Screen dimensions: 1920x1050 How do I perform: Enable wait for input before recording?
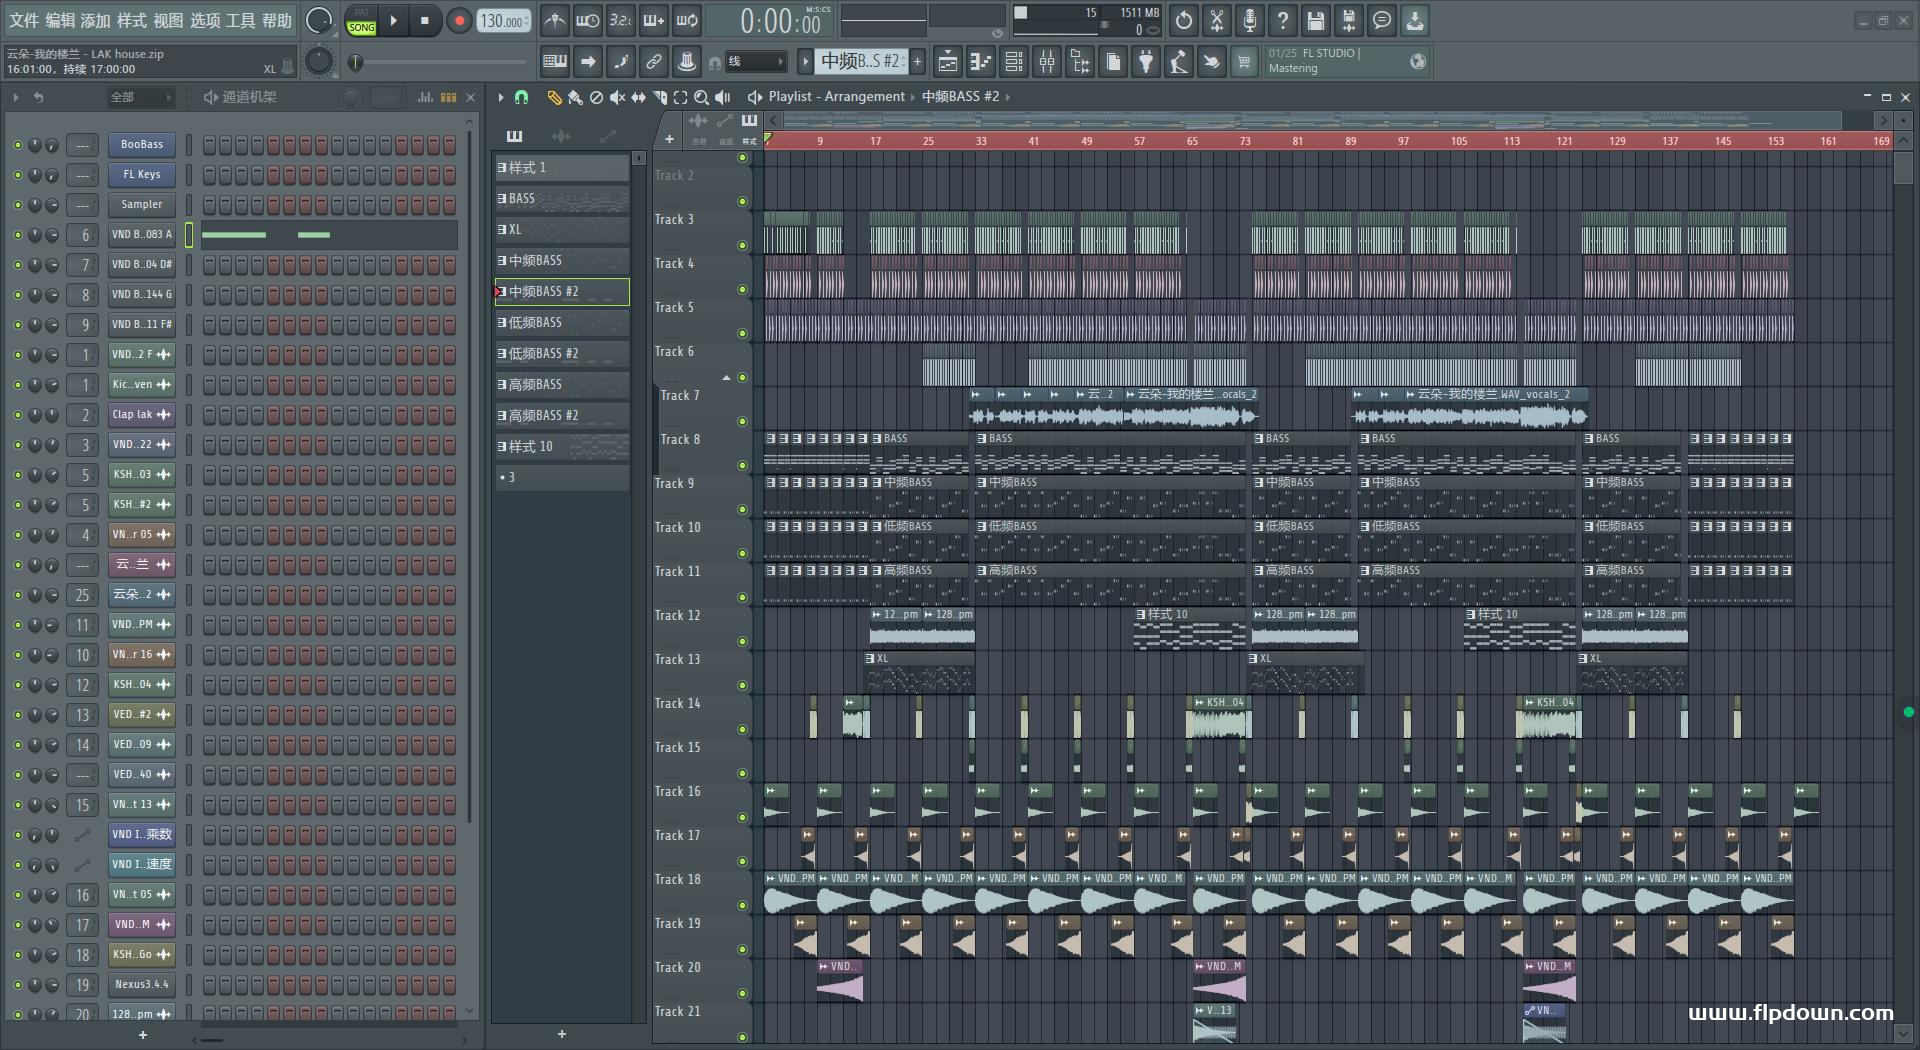point(588,20)
